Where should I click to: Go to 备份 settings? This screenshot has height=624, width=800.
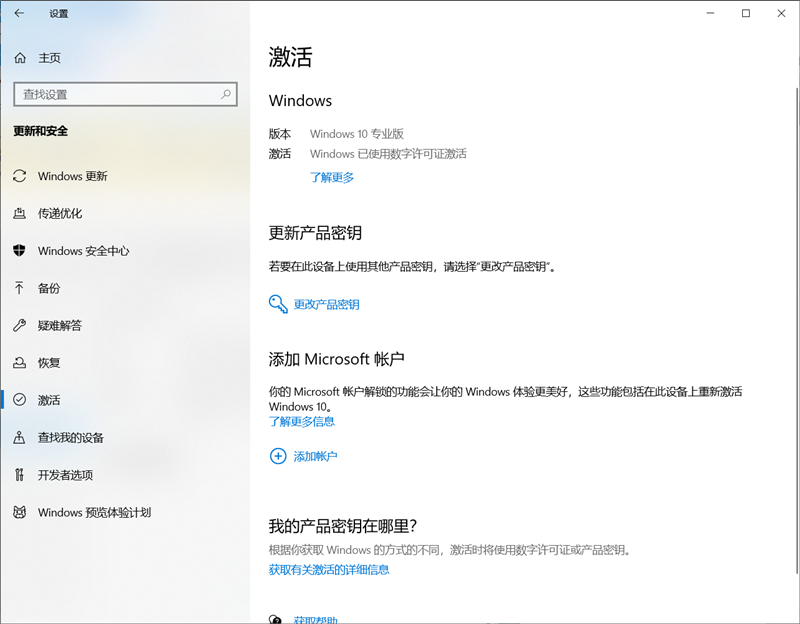click(50, 288)
